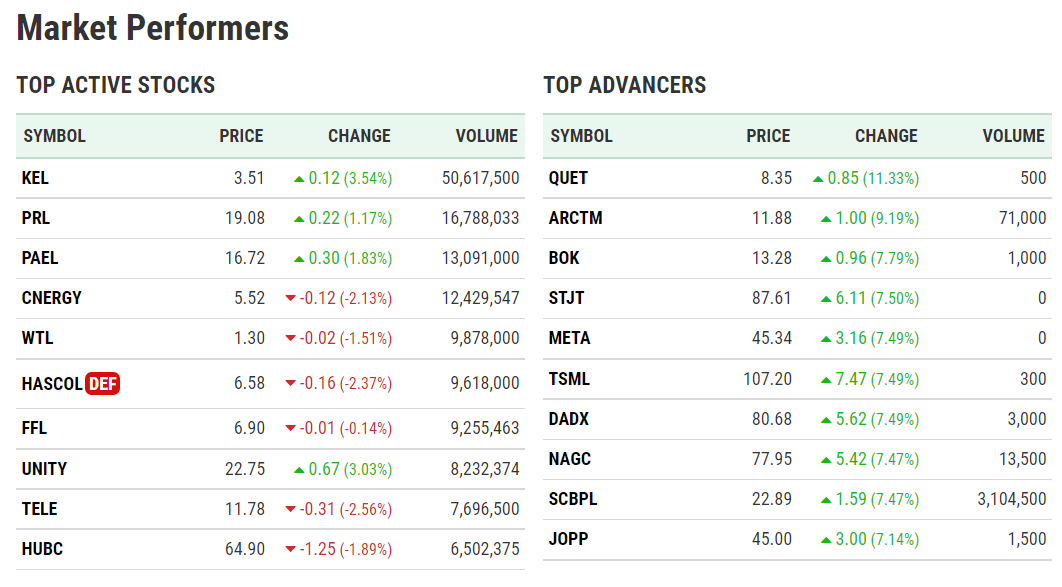Screen dimensions: 1062x587
Task: Click the green up arrow in UNITY row
Action: coord(299,469)
